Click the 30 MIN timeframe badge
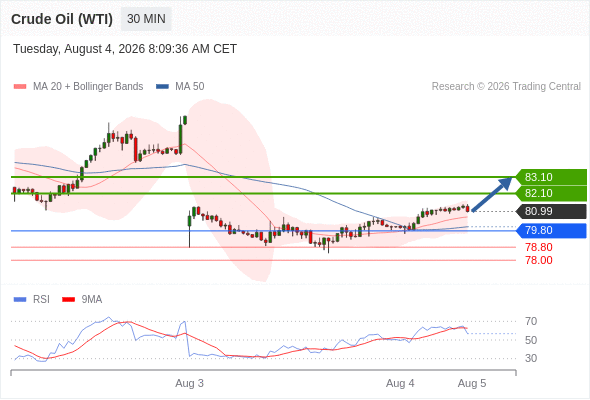 [146, 19]
